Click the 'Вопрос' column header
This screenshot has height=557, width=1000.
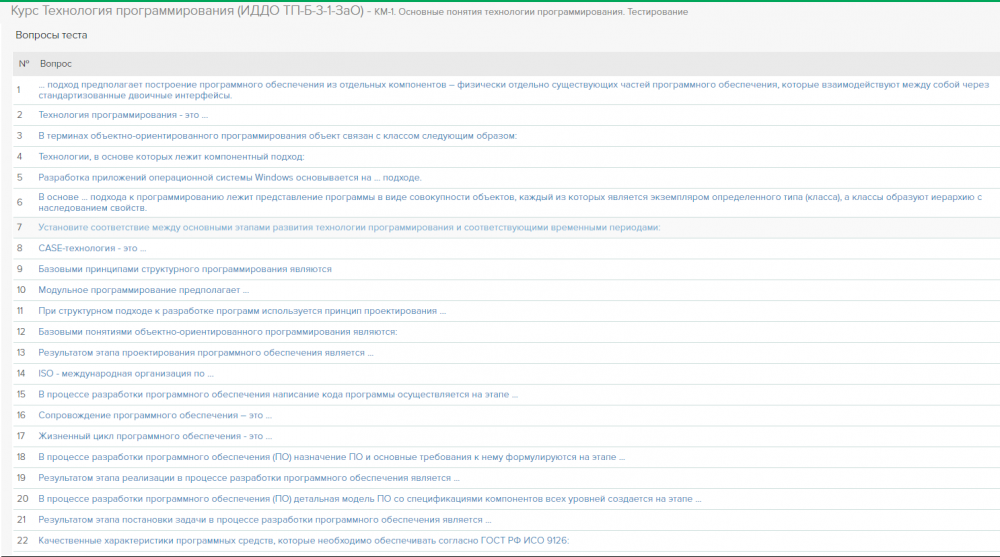[x=55, y=64]
